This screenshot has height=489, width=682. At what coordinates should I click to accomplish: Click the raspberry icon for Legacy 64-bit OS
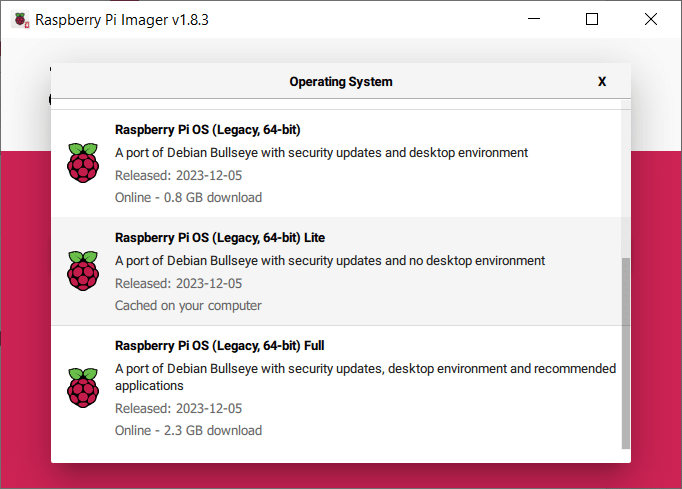click(83, 163)
